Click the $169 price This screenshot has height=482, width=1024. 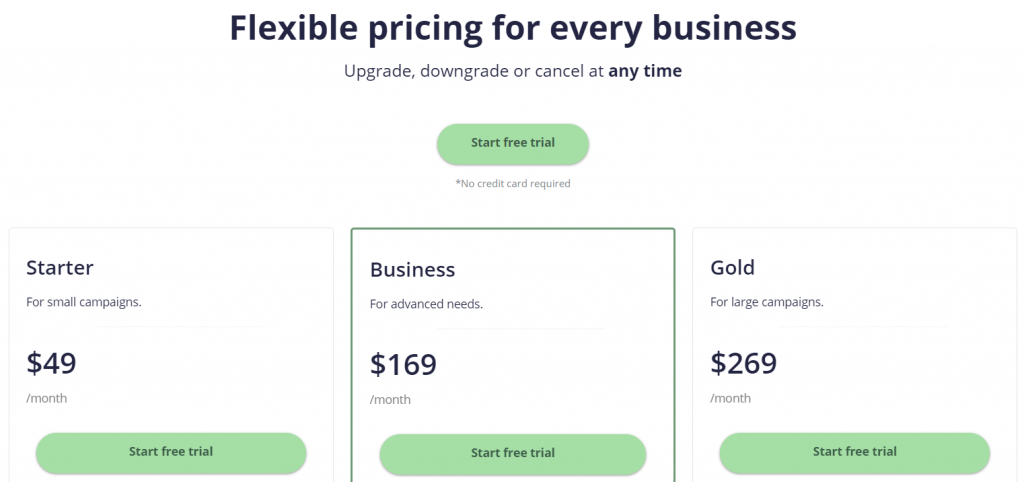coord(403,364)
